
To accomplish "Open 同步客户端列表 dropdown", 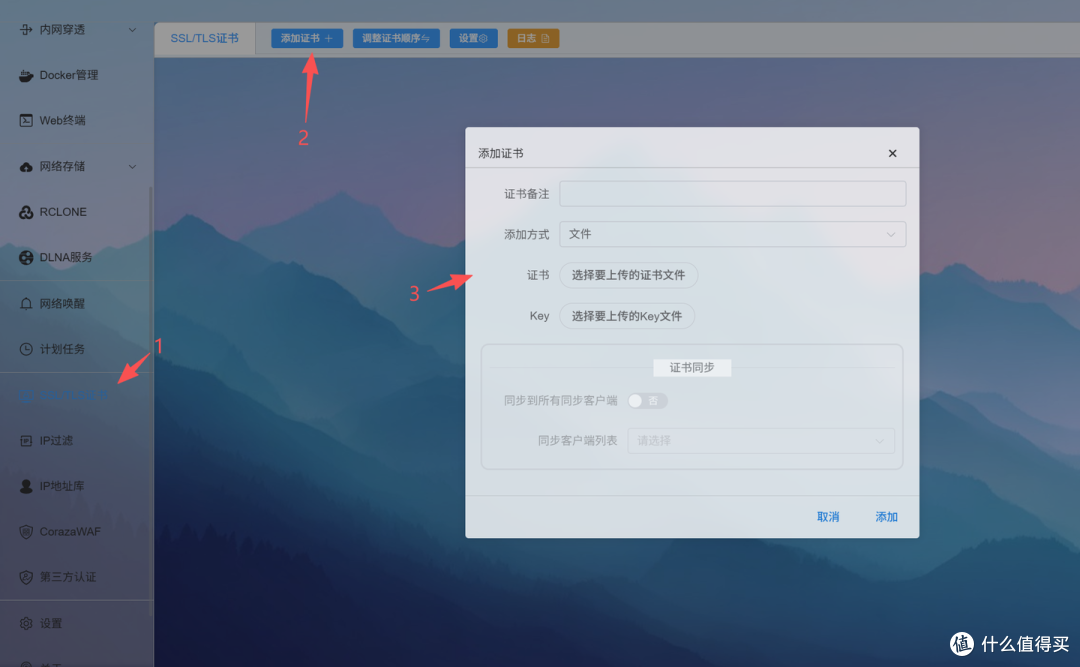I will [761, 441].
